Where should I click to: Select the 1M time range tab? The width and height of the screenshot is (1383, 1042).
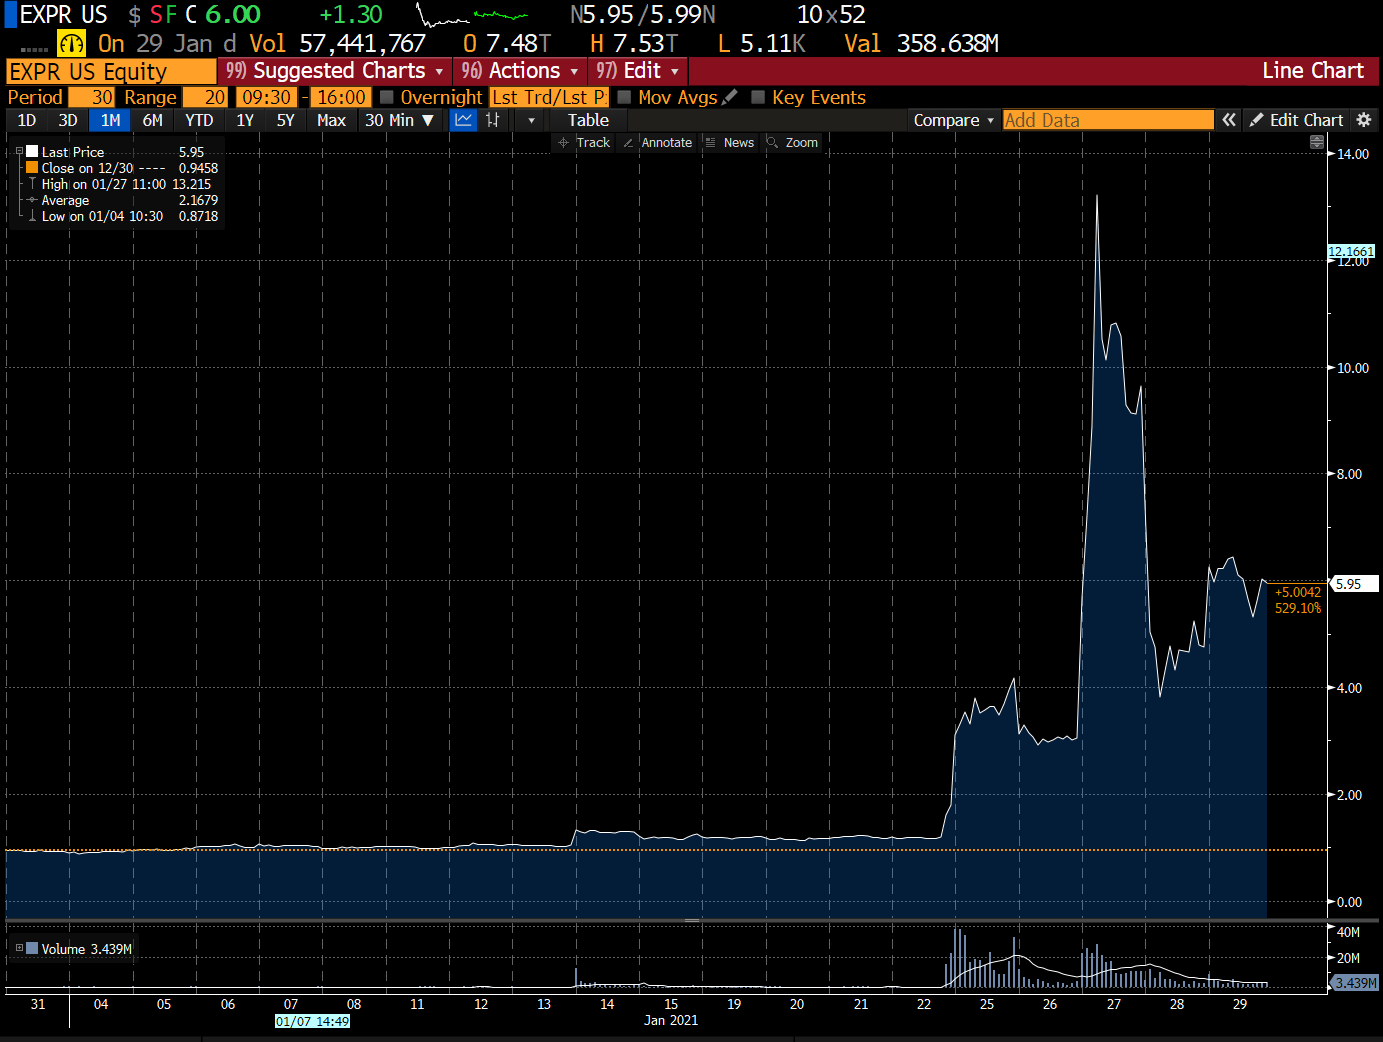click(x=110, y=120)
